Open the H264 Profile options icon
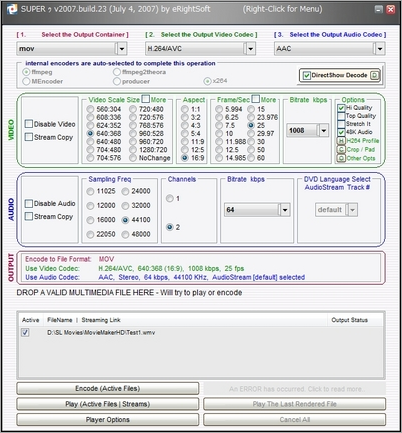This screenshot has height=433, width=402. [341, 141]
